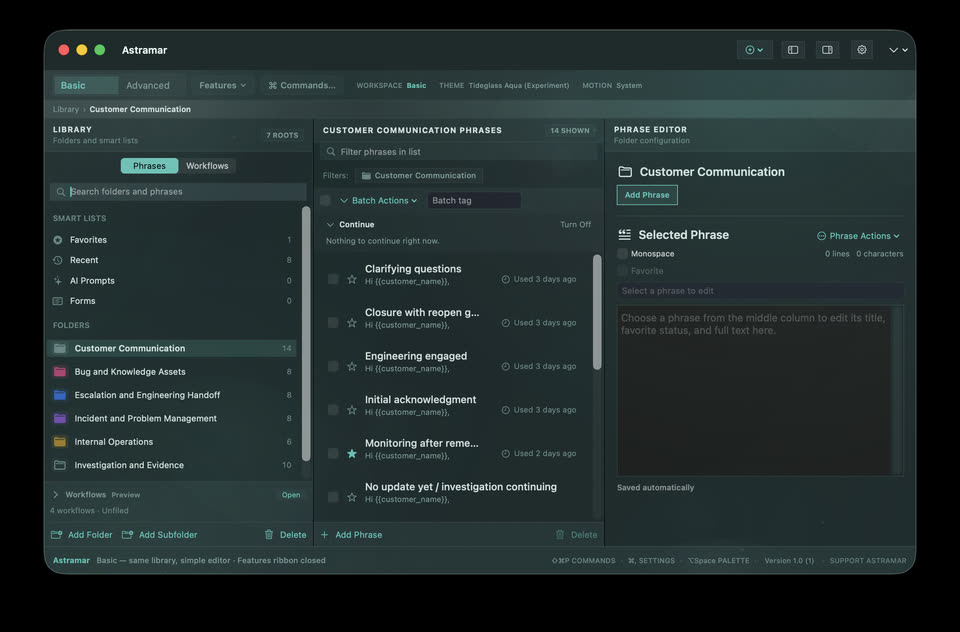The height and width of the screenshot is (632, 960).
Task: Open the double-chevron menu in title bar
Action: pyautogui.click(x=898, y=50)
